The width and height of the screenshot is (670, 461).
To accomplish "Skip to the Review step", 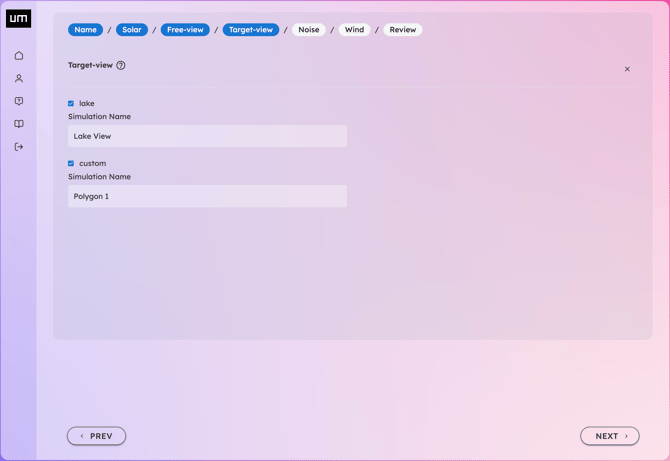I will coord(402,30).
